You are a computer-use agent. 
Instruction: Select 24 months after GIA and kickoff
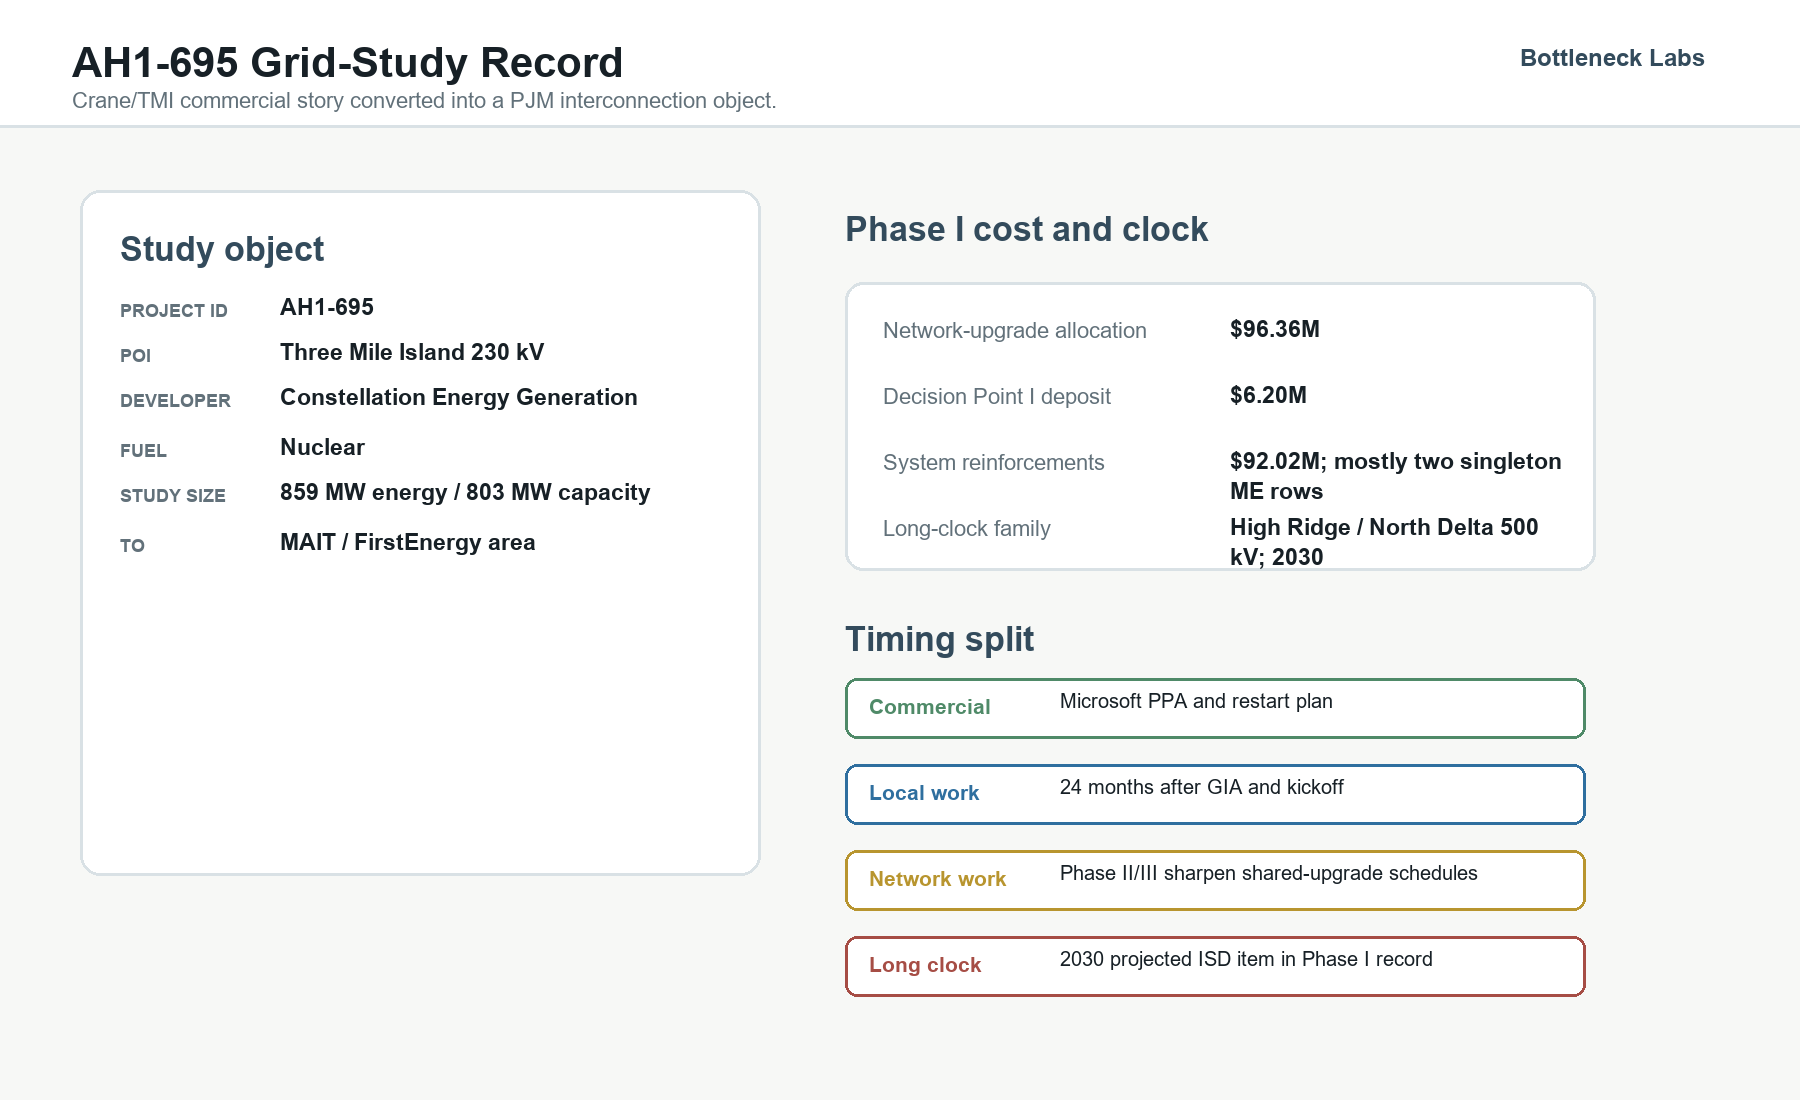(1202, 787)
